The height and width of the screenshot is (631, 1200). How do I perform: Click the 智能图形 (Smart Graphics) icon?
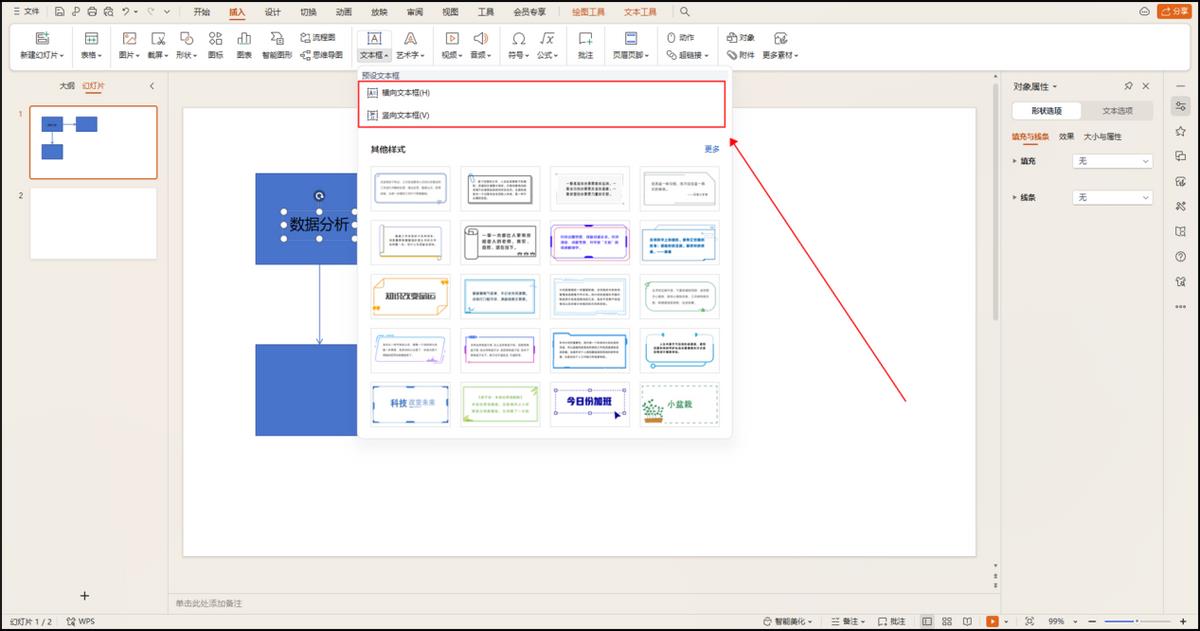(x=276, y=38)
